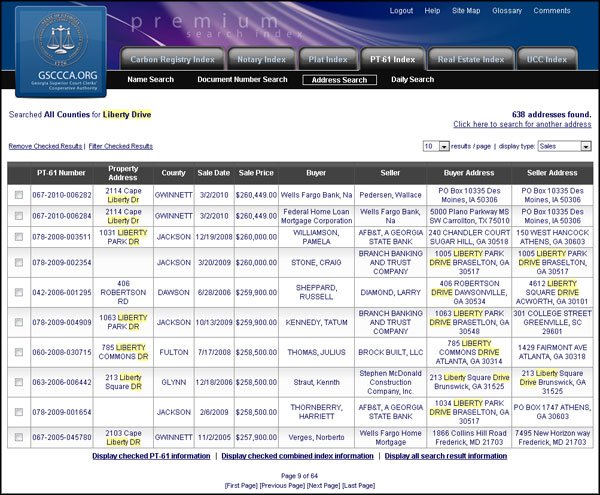This screenshot has height=495, width=600.
Task: Open the Plat Index tab
Action: [x=328, y=59]
